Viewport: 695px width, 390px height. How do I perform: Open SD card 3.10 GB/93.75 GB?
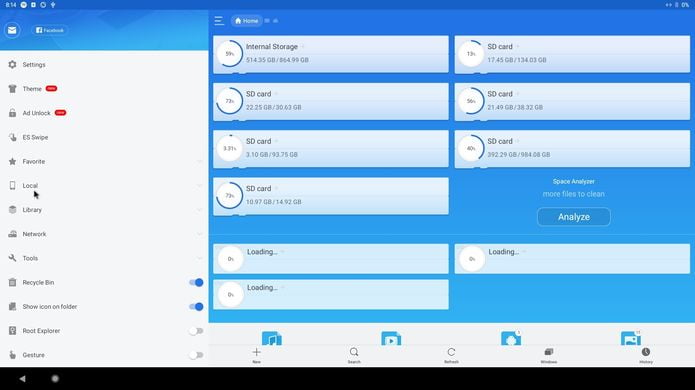(331, 149)
